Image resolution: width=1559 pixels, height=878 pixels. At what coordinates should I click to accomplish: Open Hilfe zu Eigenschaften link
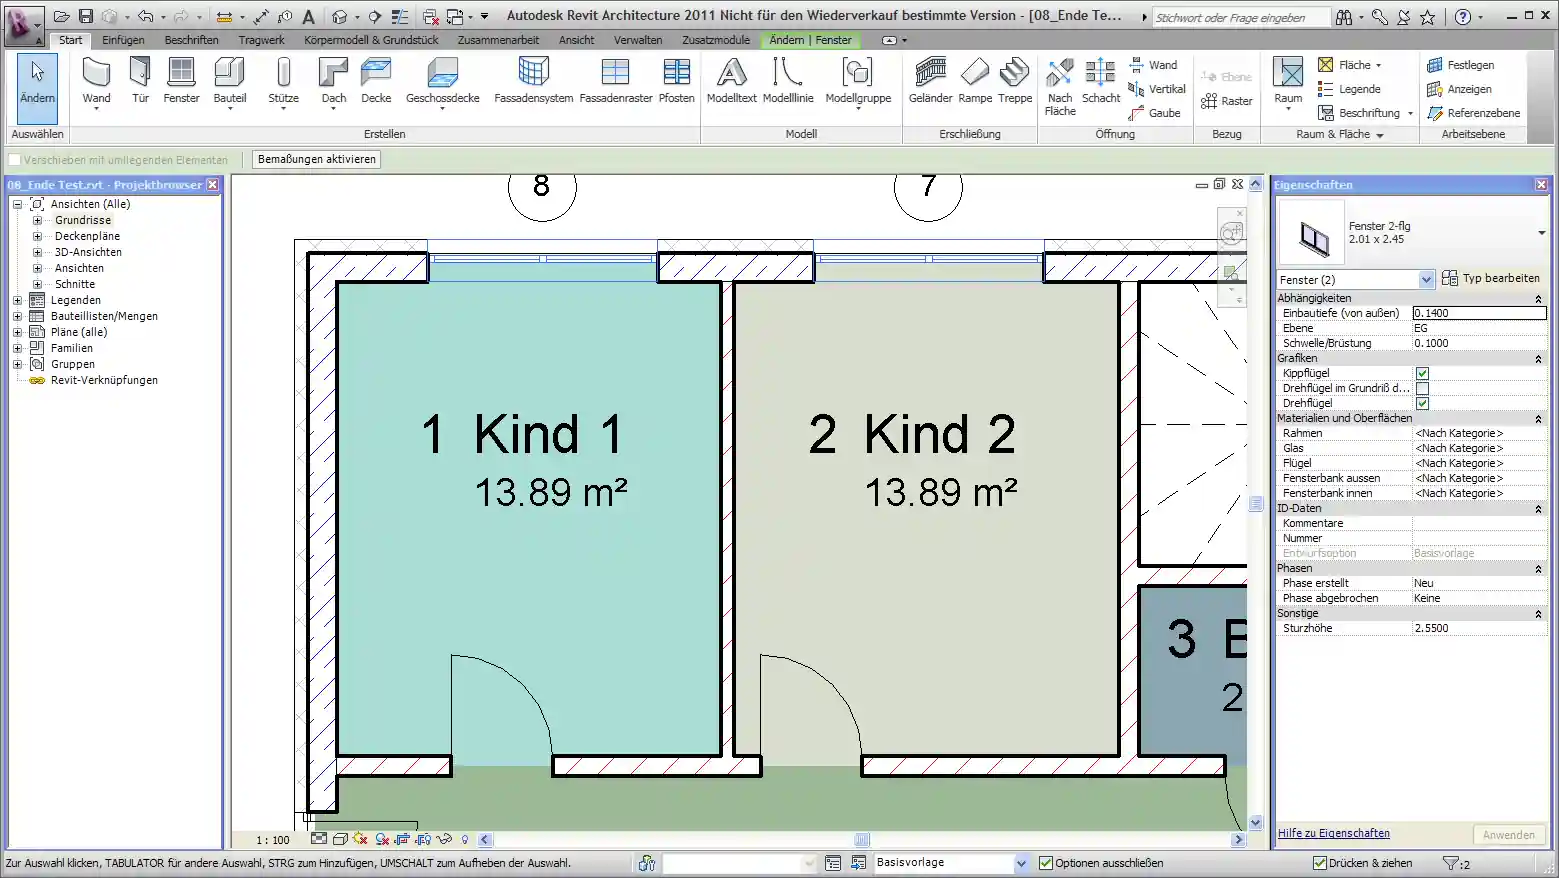1332,832
